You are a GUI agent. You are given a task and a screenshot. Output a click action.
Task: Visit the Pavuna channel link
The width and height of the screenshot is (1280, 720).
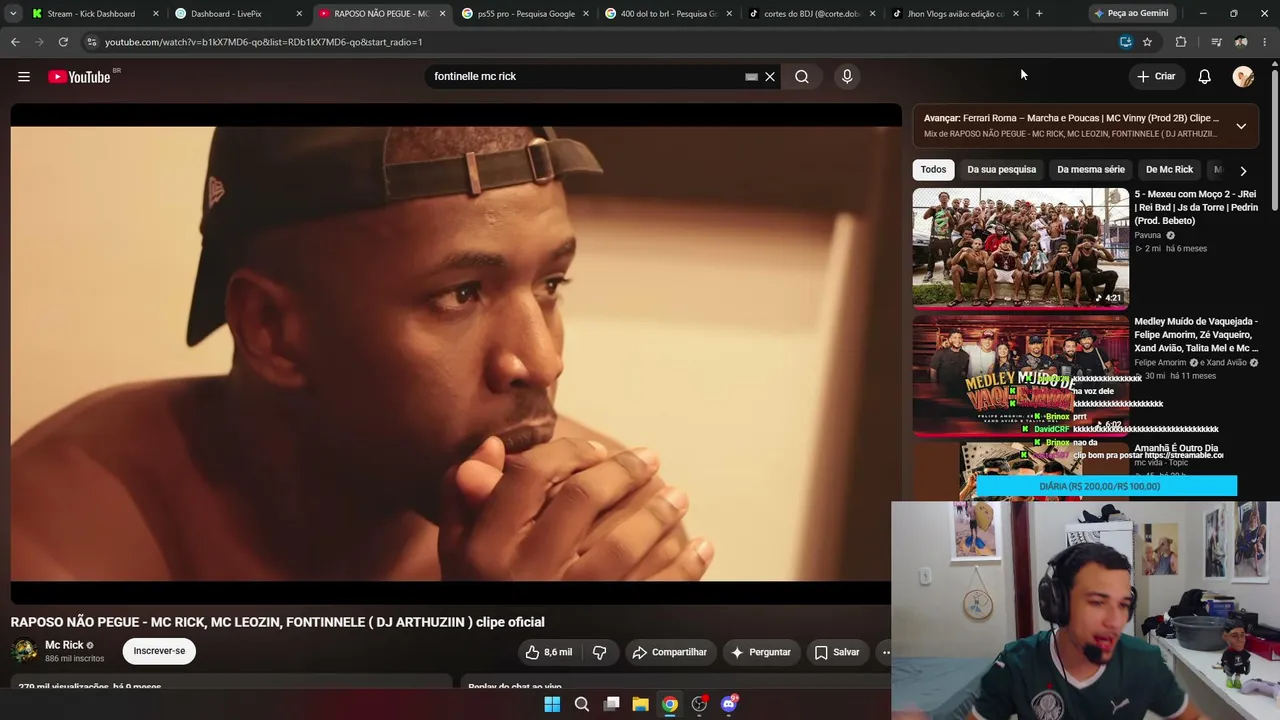pos(1147,235)
